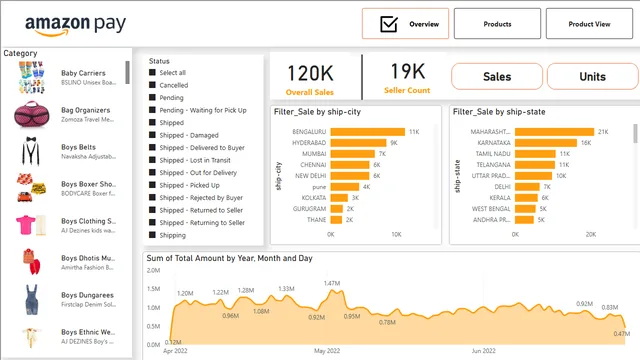This screenshot has width=640, height=360.
Task: Click the Status slicer header
Action: pos(159,61)
